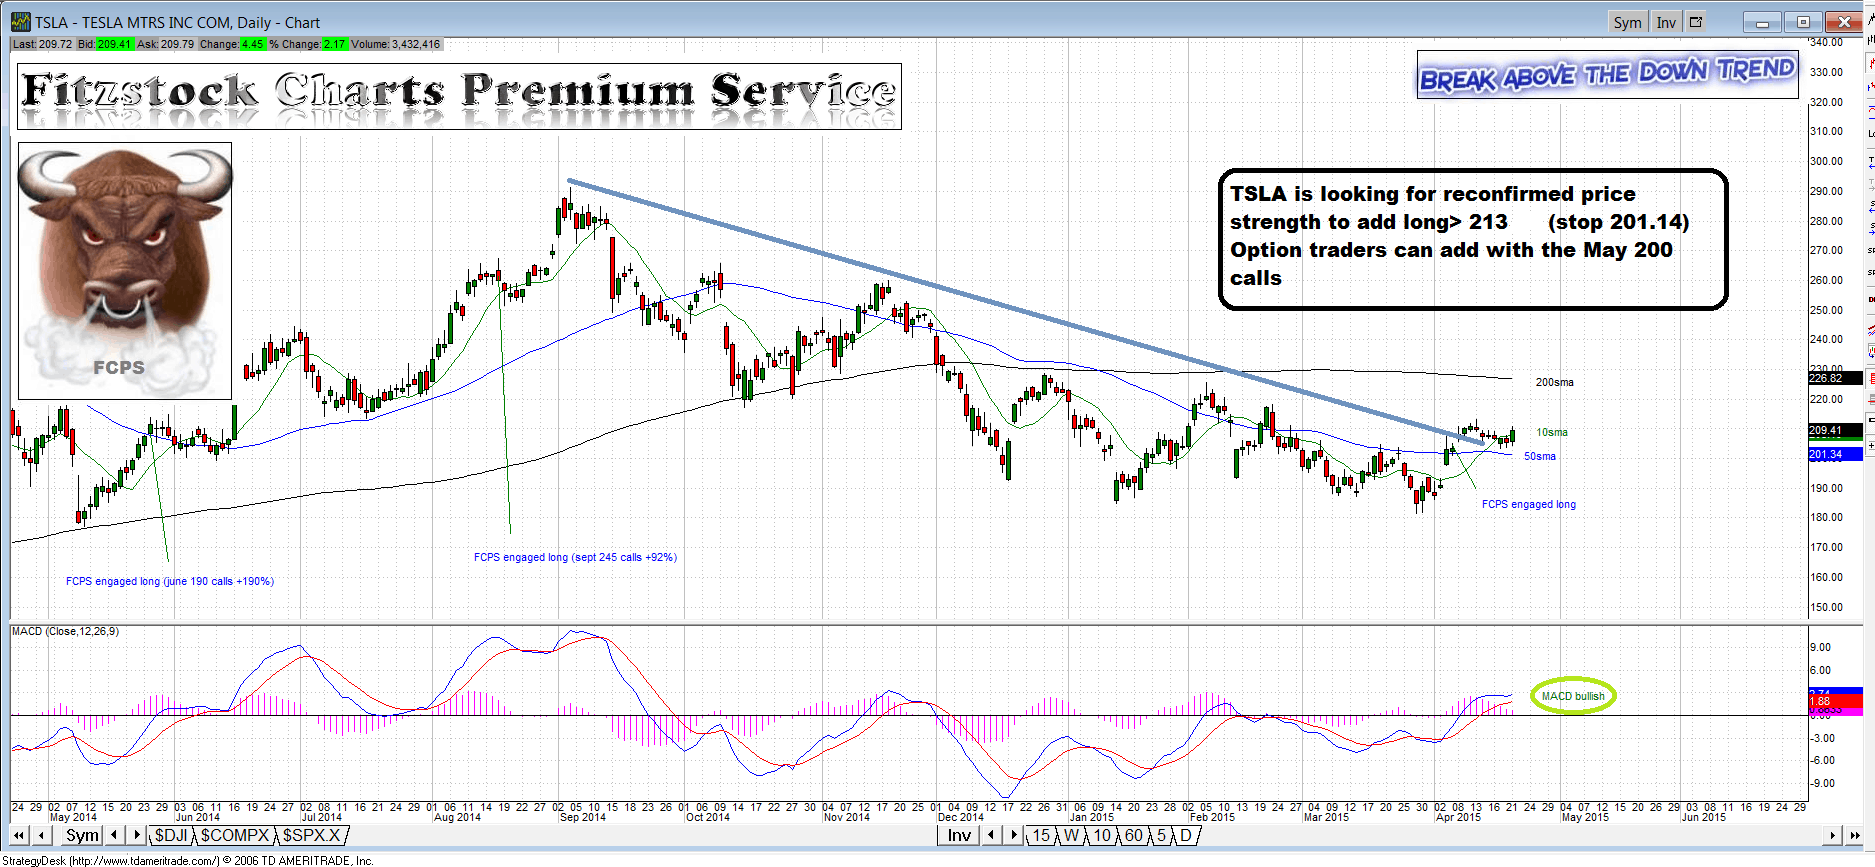The width and height of the screenshot is (1875, 867).
Task: Click the 10sma label
Action: tap(1552, 432)
